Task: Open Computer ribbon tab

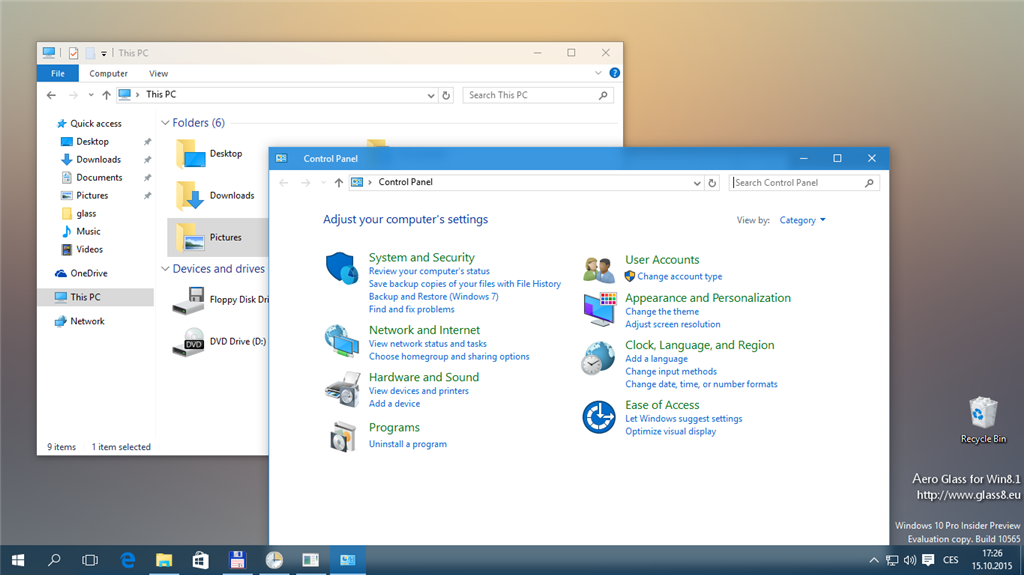Action: 108,74
